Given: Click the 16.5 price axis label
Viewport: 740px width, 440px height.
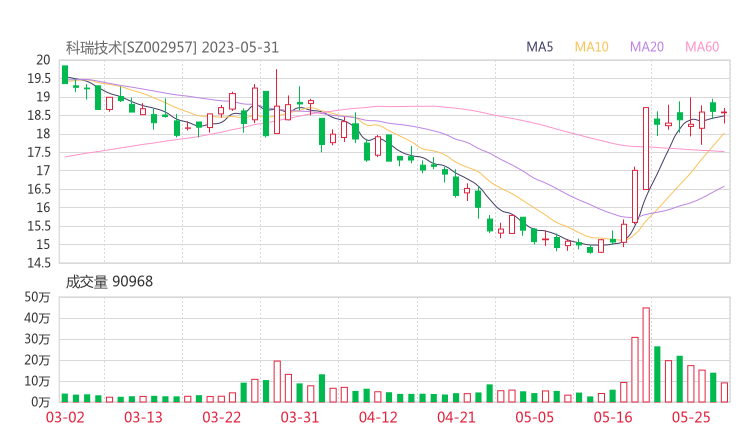Looking at the screenshot, I should tap(39, 189).
